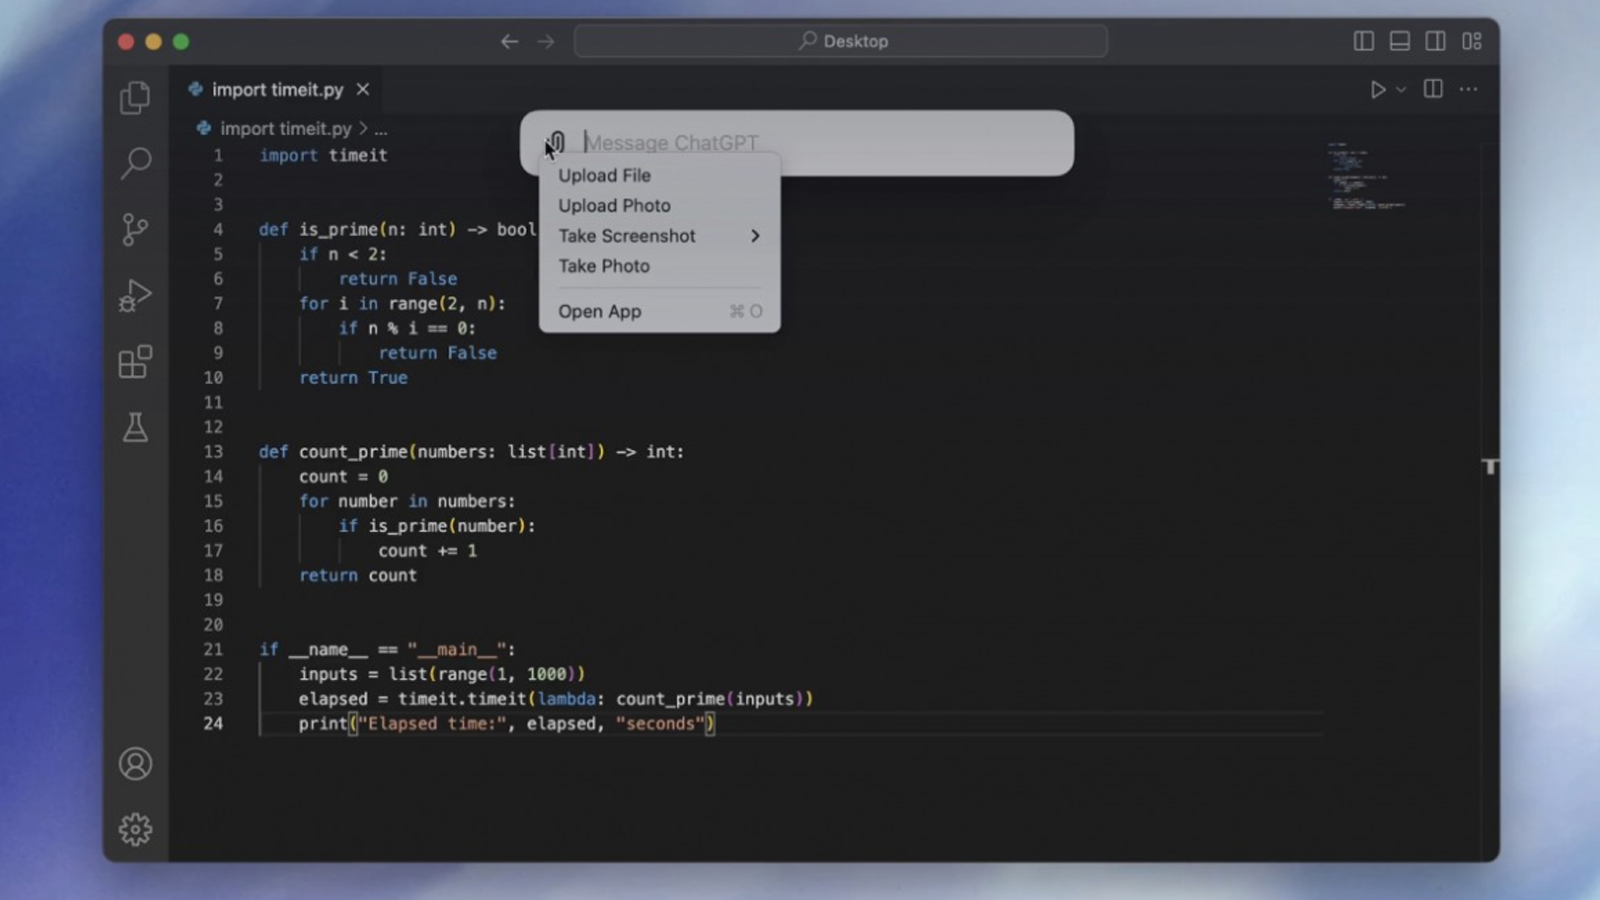Toggle the primary side bar layout icon

1363,41
